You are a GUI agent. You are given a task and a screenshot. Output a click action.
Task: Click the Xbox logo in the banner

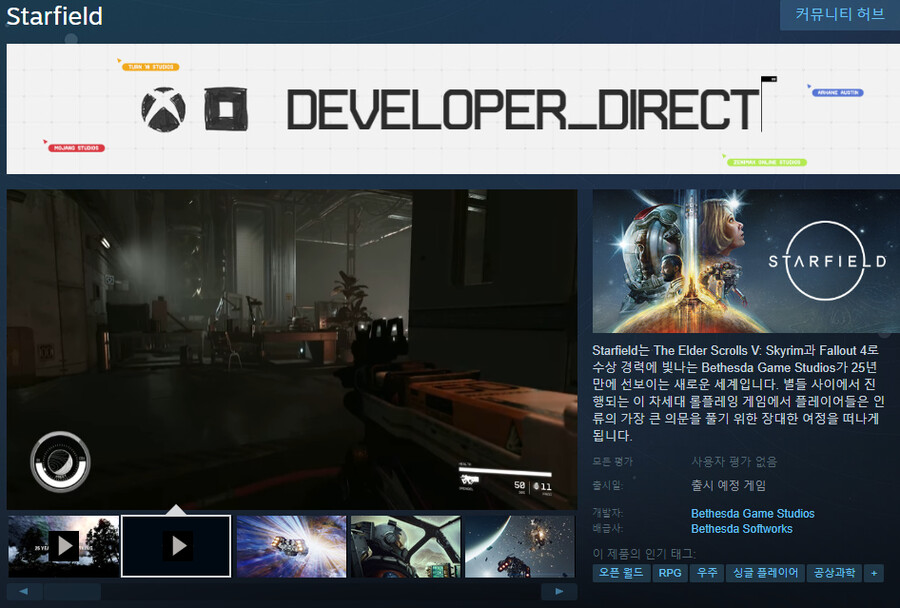coord(164,109)
